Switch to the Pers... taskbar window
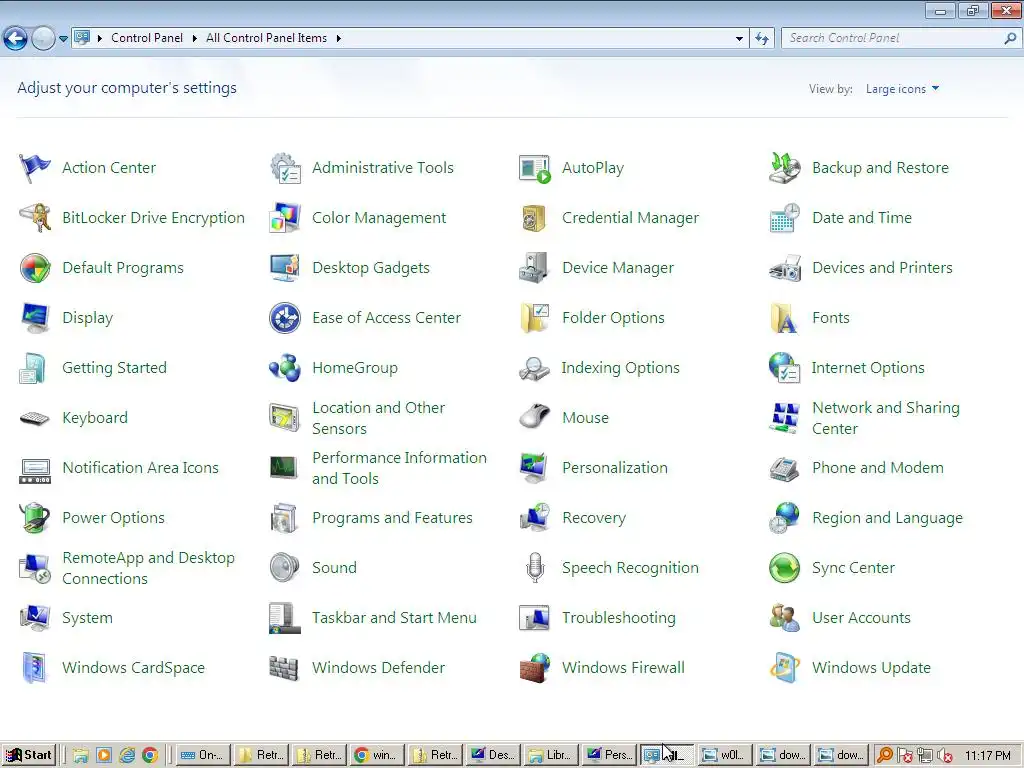This screenshot has height=768, width=1024. click(x=609, y=756)
